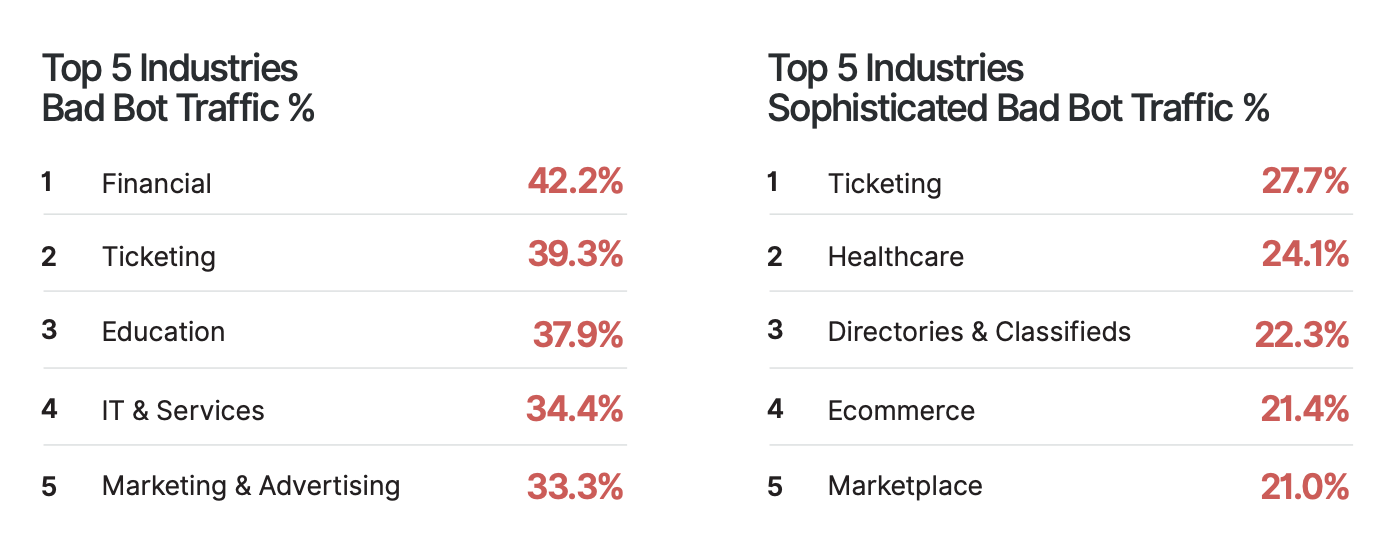Image resolution: width=1396 pixels, height=544 pixels.
Task: Click the 27.7% Ticketing percentage
Action: (x=1305, y=182)
